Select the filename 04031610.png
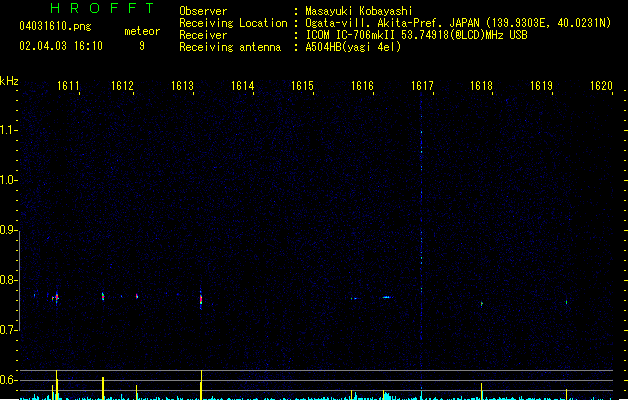Image resolution: width=629 pixels, height=400 pixels. coord(55,26)
